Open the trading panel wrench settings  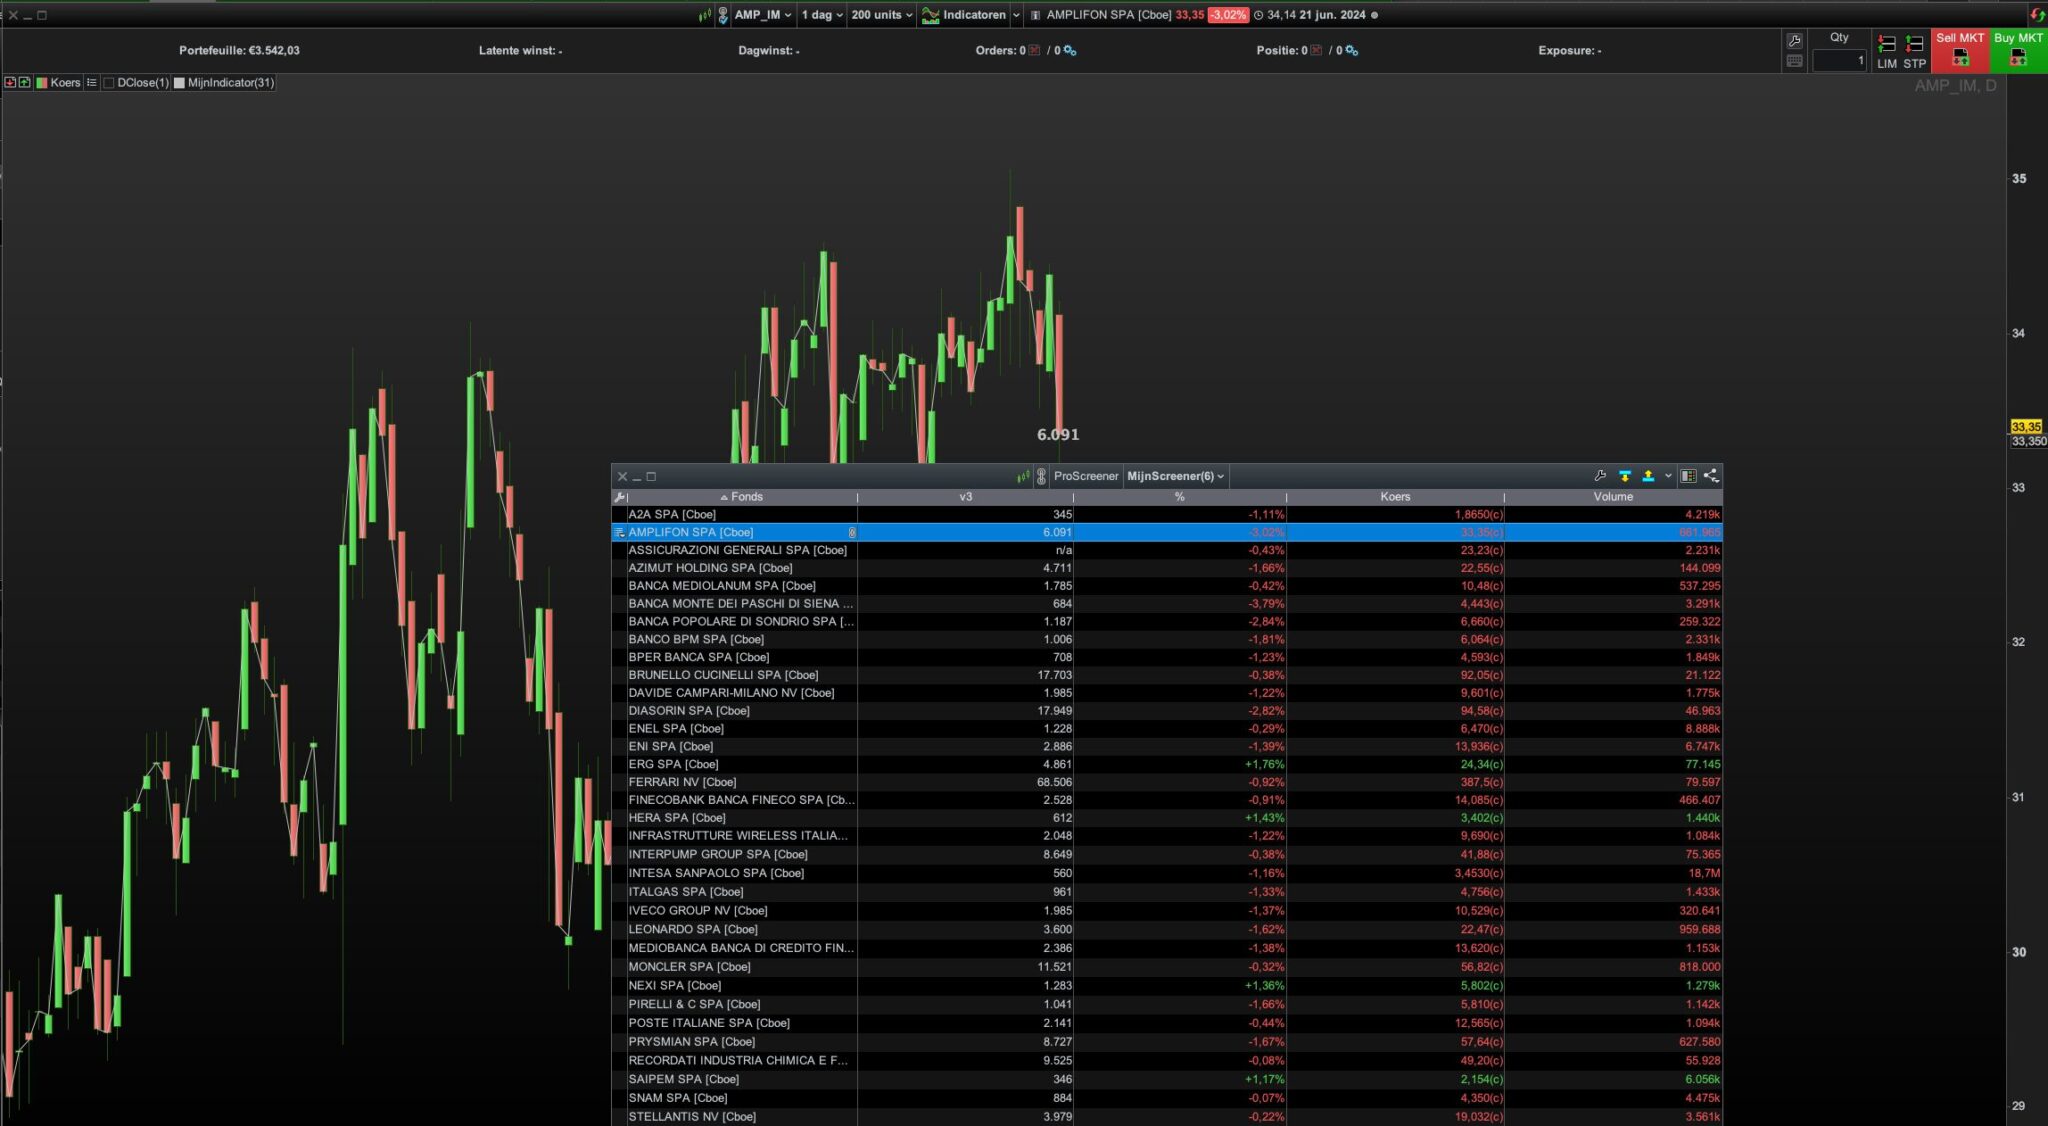pyautogui.click(x=1794, y=41)
